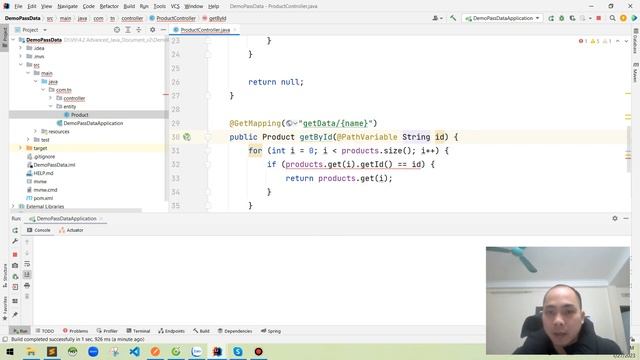Select Opened File locate icon in Project panel
The width and height of the screenshot is (640, 360).
coord(117,30)
